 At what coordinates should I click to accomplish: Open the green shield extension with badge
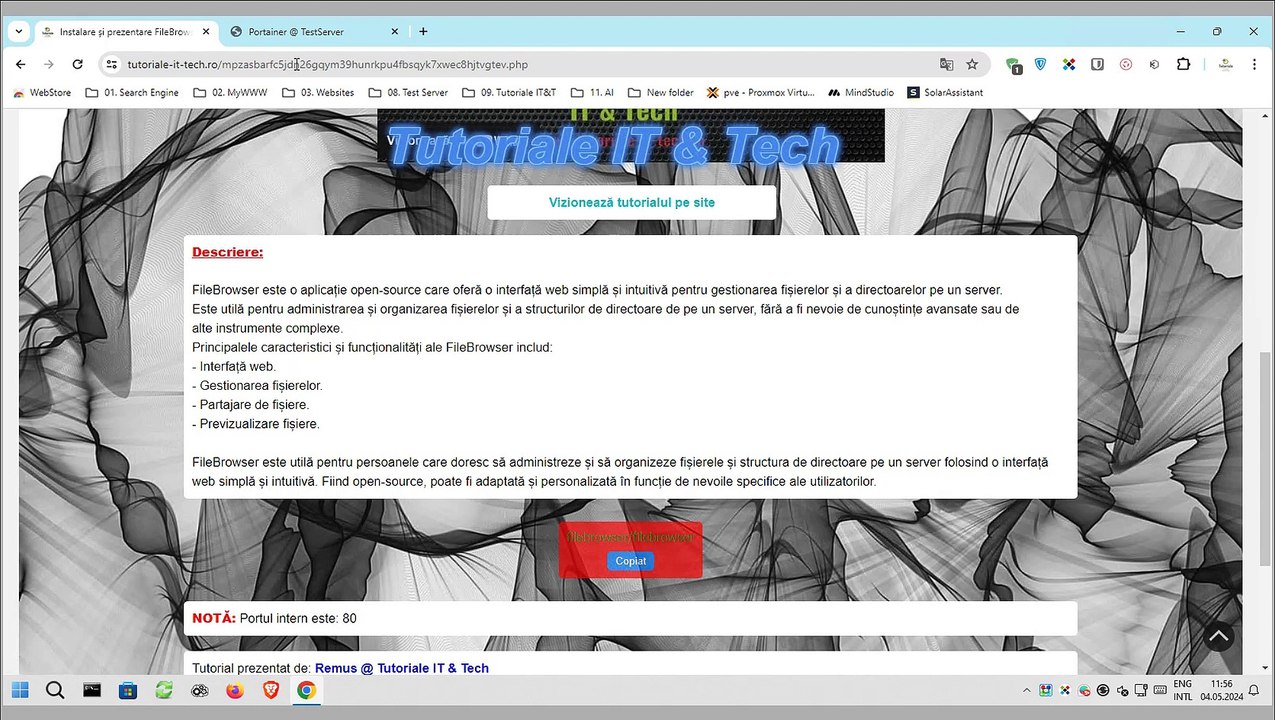tap(1014, 65)
